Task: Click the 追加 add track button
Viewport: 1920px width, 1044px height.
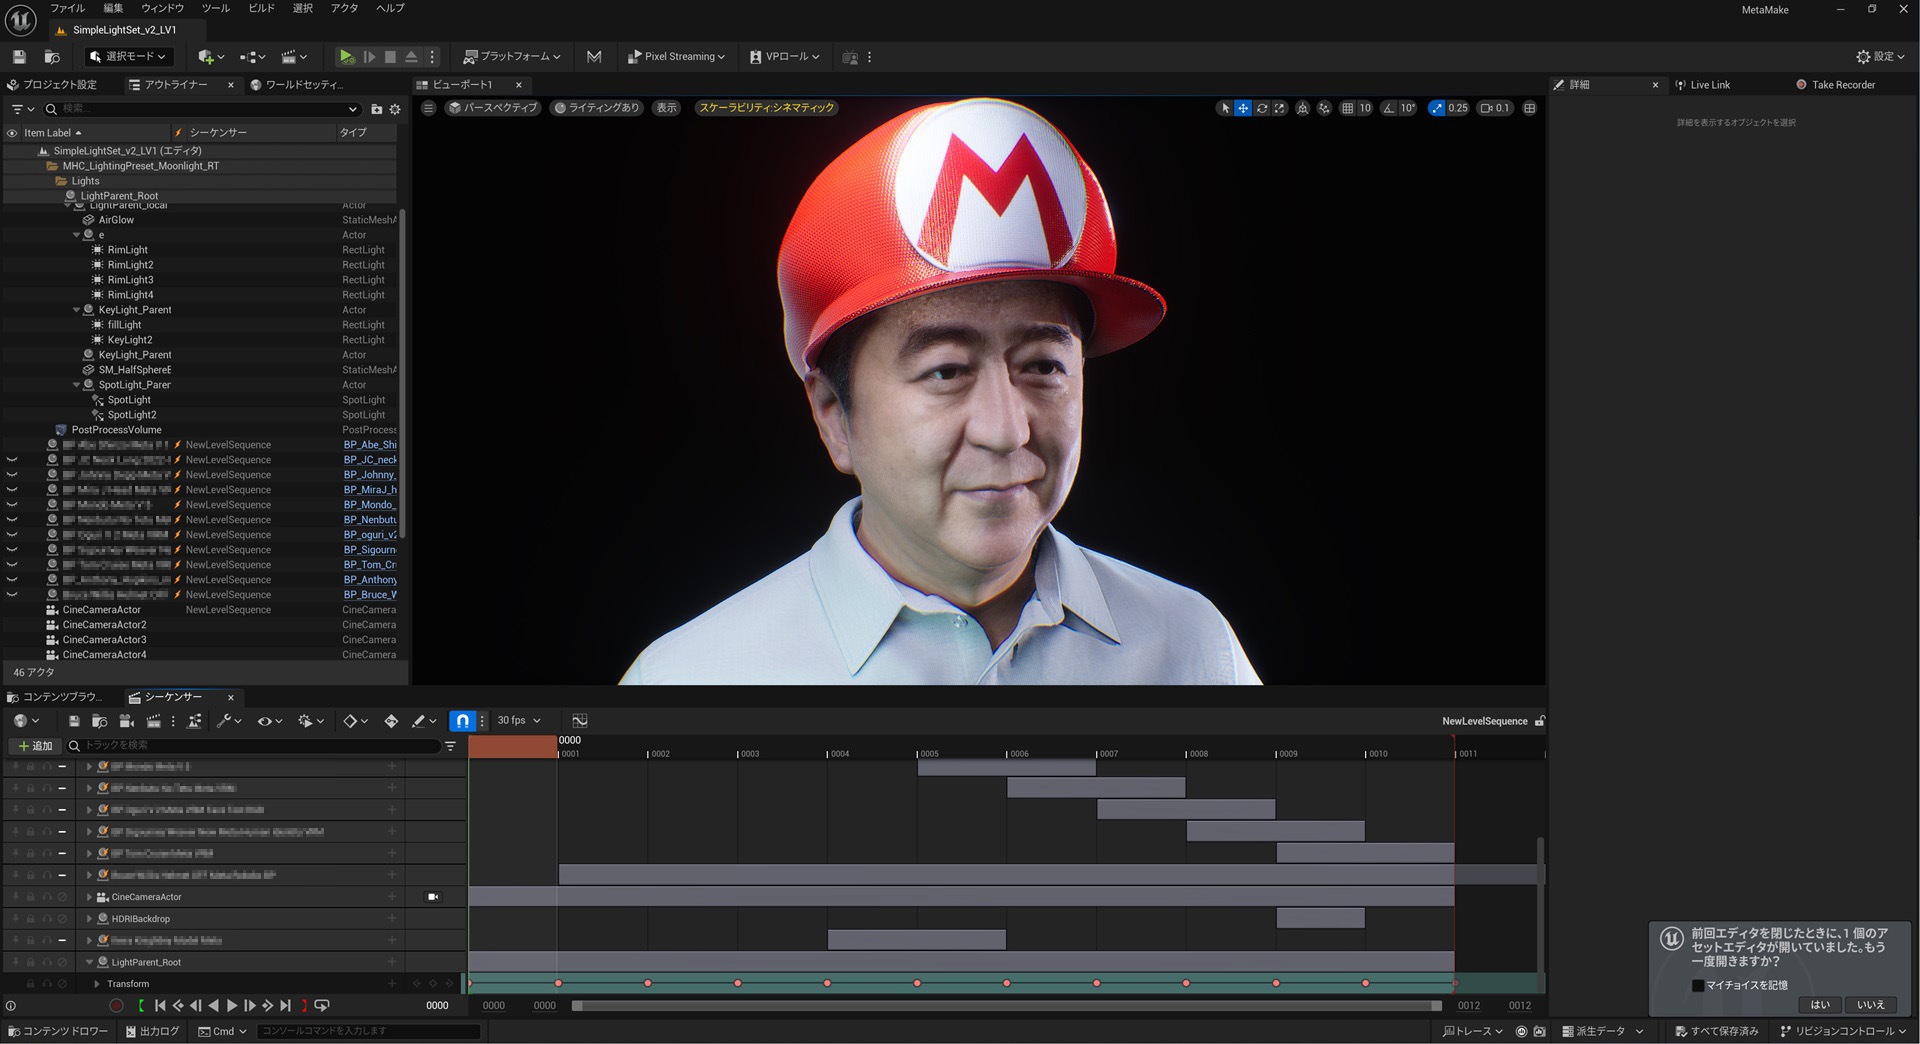Action: 35,746
